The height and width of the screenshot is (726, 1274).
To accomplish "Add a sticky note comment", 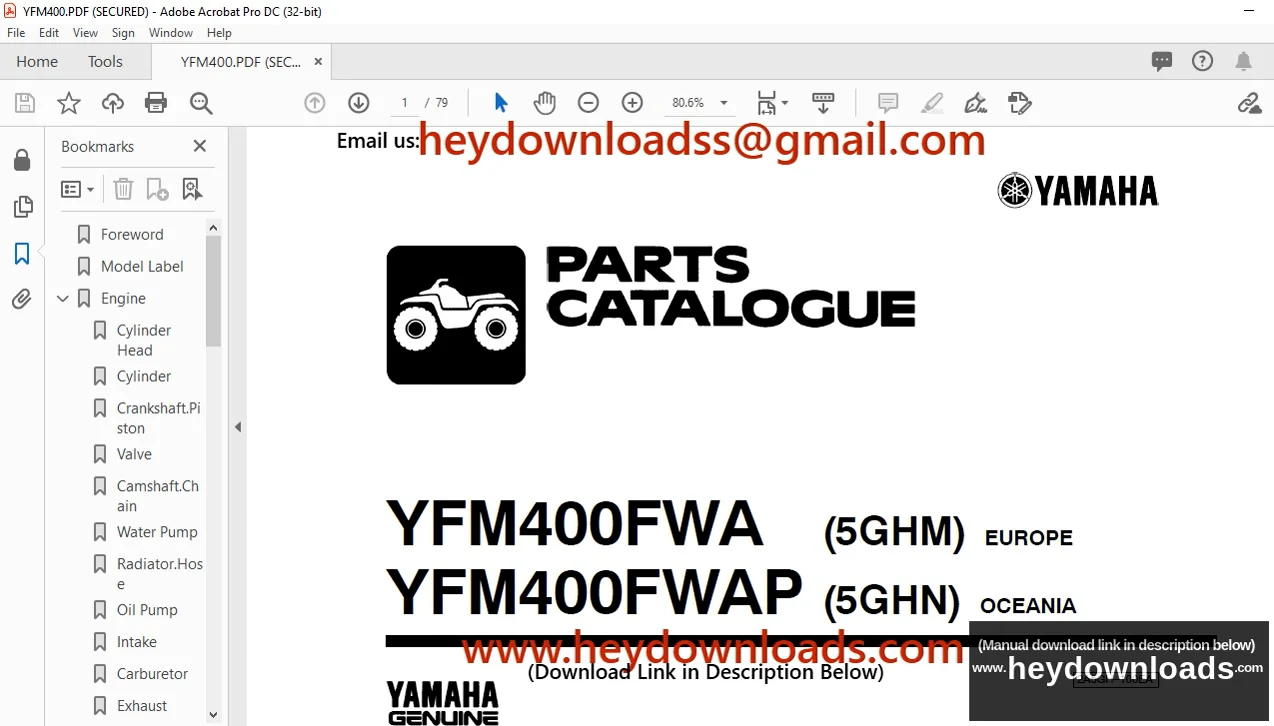I will [x=887, y=103].
